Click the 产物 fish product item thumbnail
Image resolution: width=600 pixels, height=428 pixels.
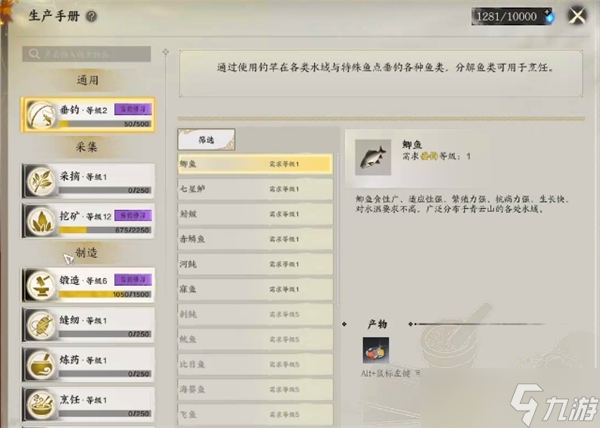tap(376, 350)
